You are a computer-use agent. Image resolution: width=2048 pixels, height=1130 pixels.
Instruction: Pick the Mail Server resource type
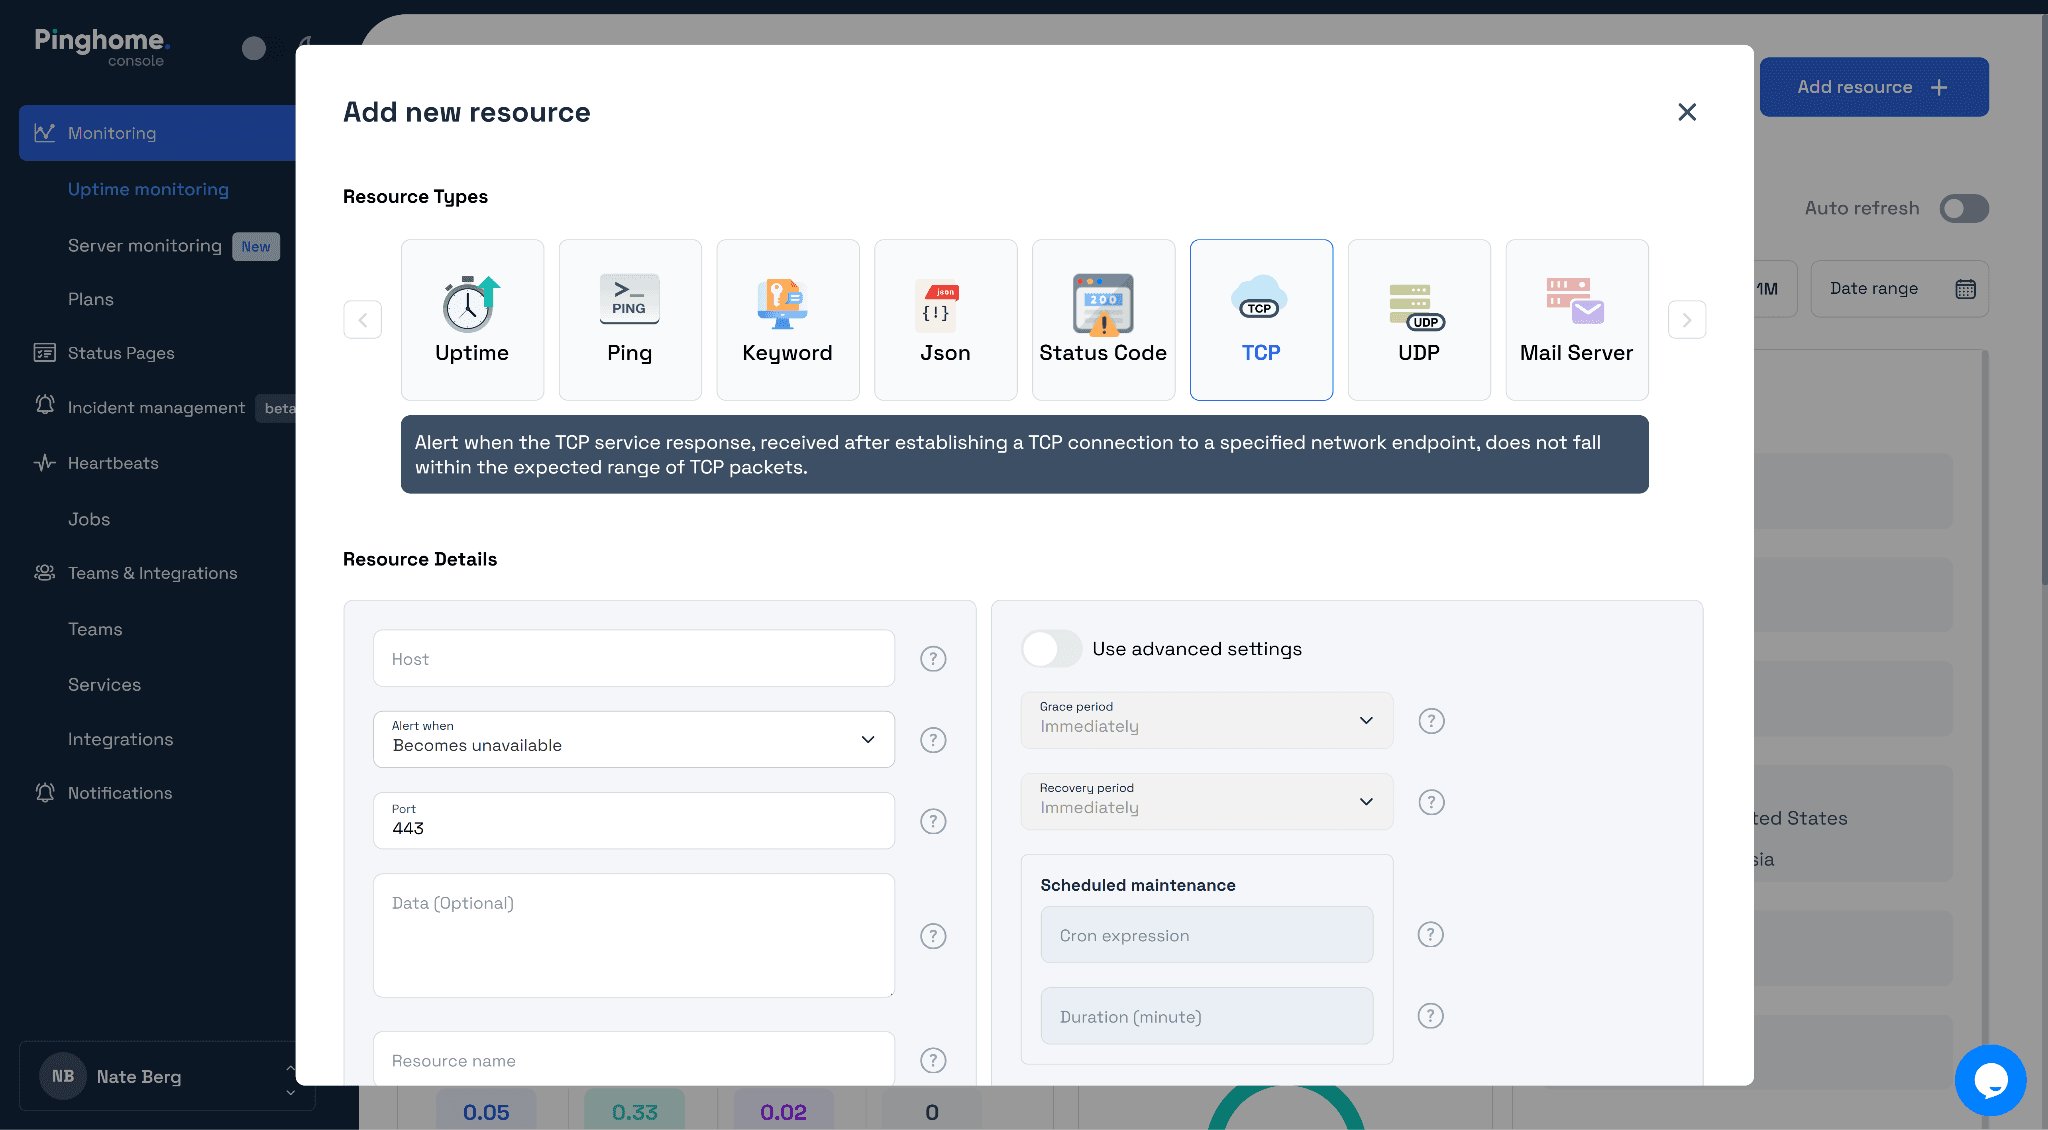(x=1577, y=320)
